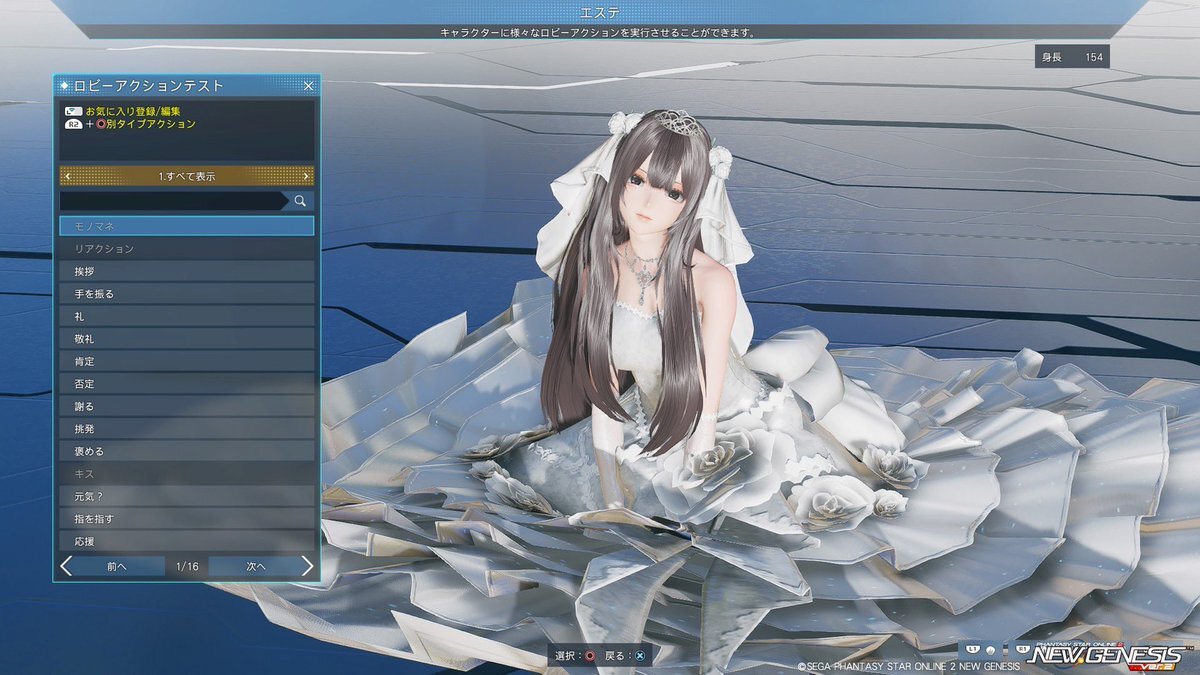Screen dimensions: 1200x675
Task: Click the エステ screen title
Action: [x=600, y=12]
